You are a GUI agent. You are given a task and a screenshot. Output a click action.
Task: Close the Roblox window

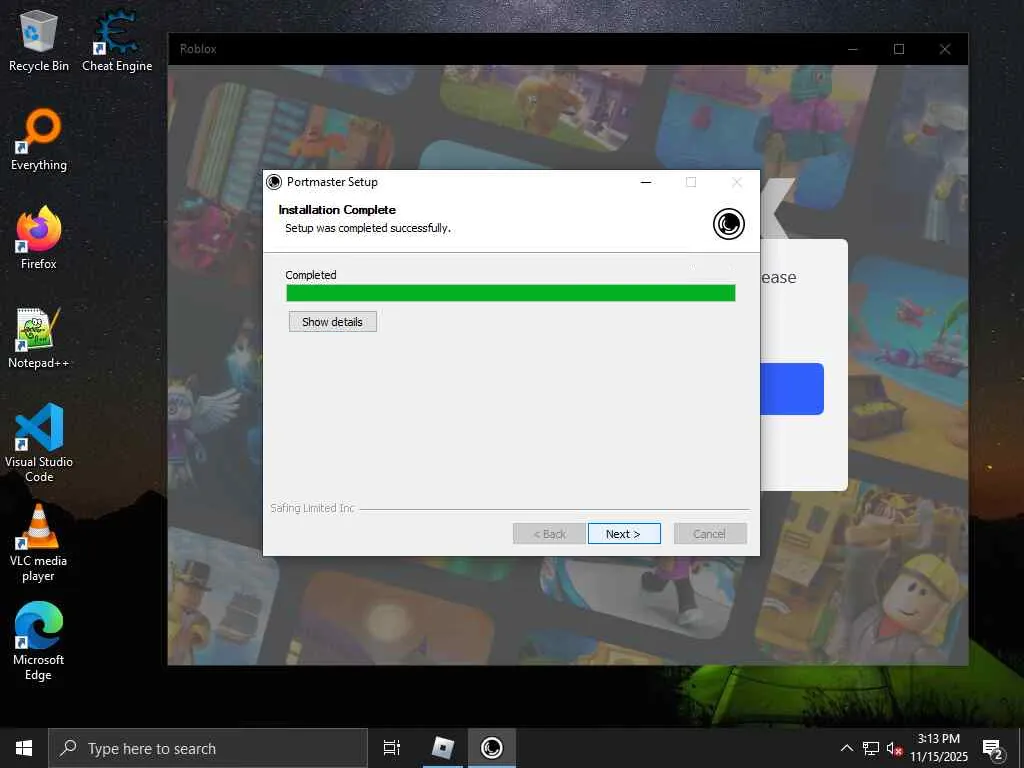coord(944,49)
